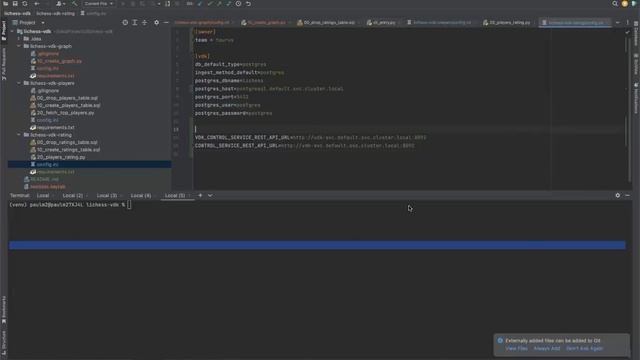This screenshot has width=640, height=360.
Task: Click the Collapse All icon in the Project panel
Action: click(x=144, y=22)
